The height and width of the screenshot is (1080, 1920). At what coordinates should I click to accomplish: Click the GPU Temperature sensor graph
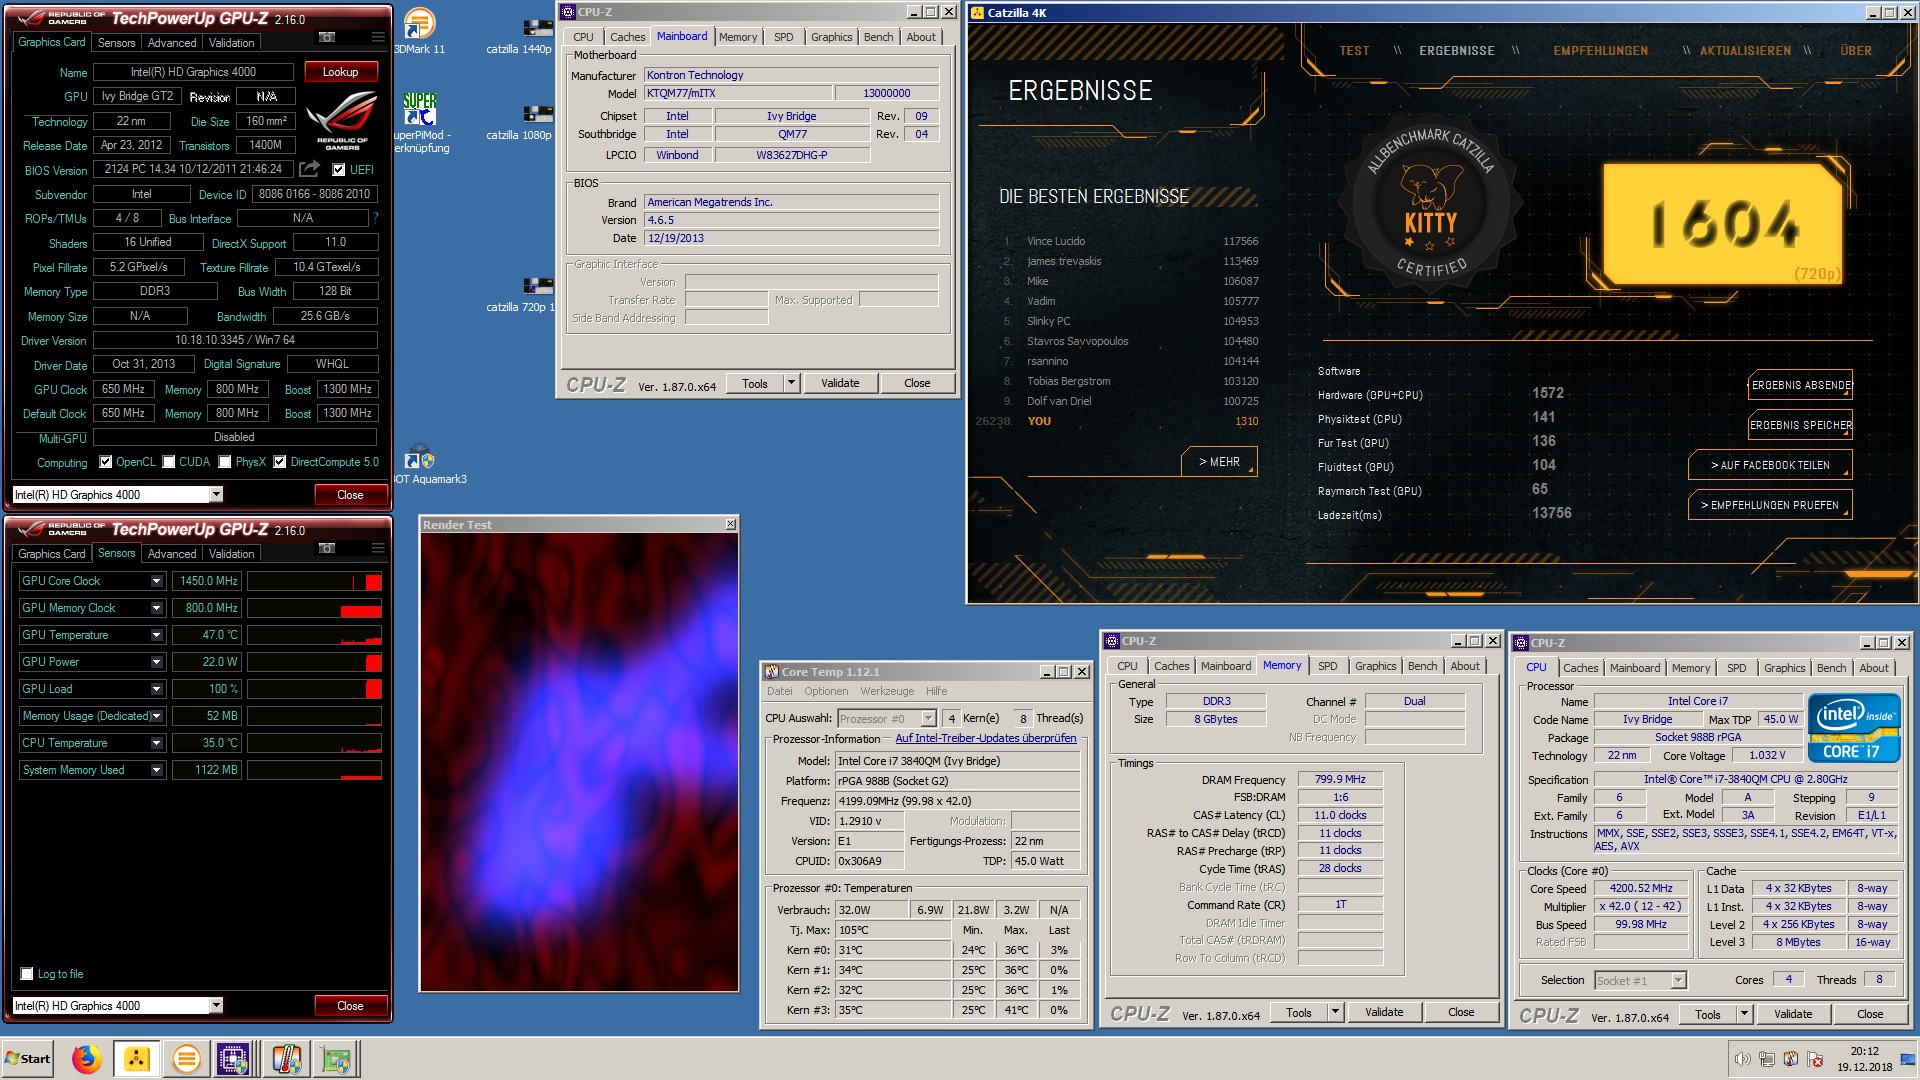click(x=314, y=635)
